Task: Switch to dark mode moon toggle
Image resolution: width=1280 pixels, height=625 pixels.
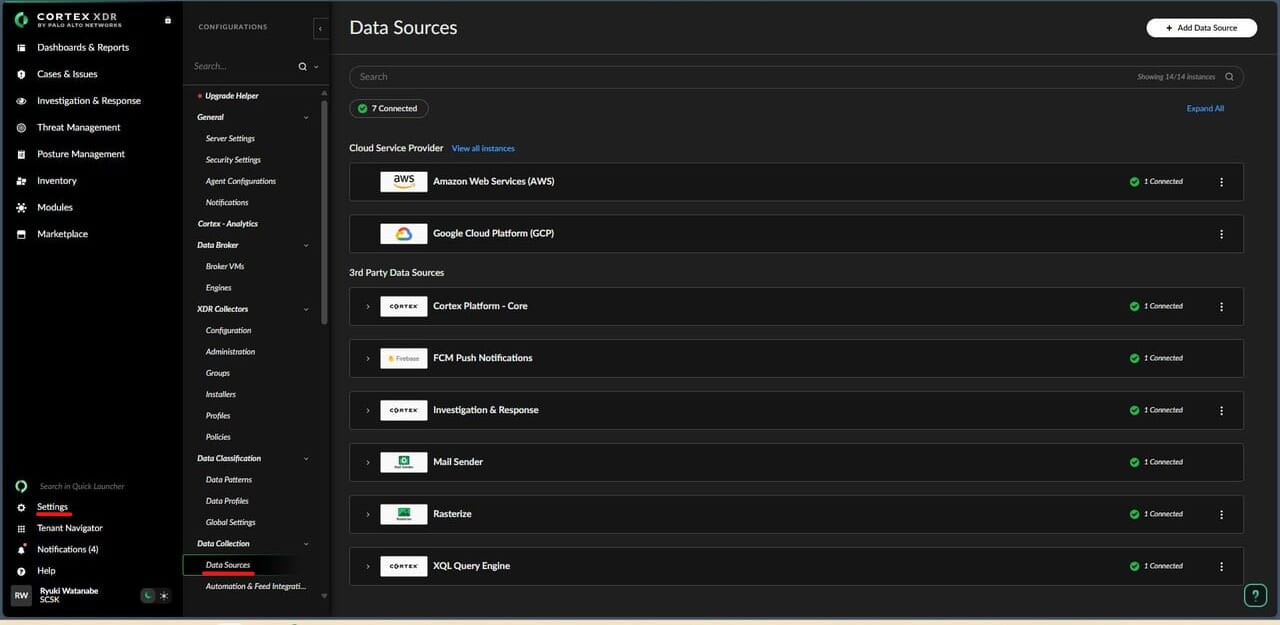Action: (148, 596)
